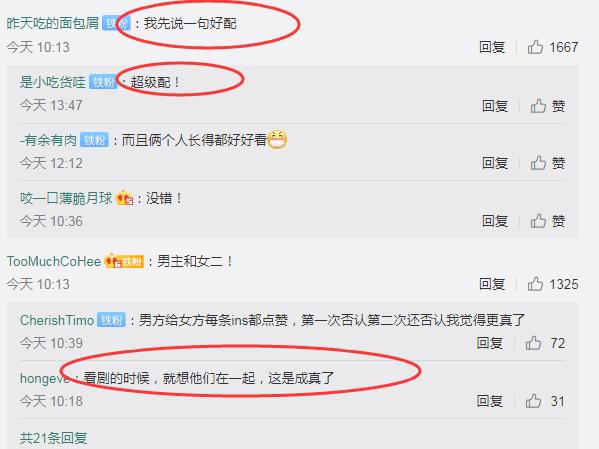The height and width of the screenshot is (449, 599).
Task: Open TooMuchCoHee's profile
Action: coord(54,261)
